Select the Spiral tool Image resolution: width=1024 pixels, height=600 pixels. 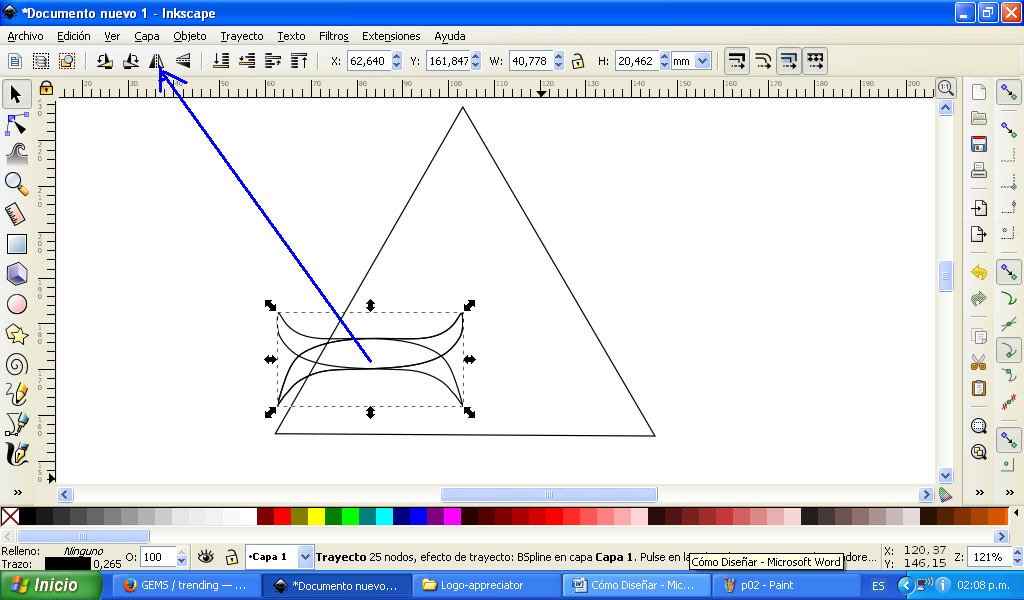pos(16,364)
